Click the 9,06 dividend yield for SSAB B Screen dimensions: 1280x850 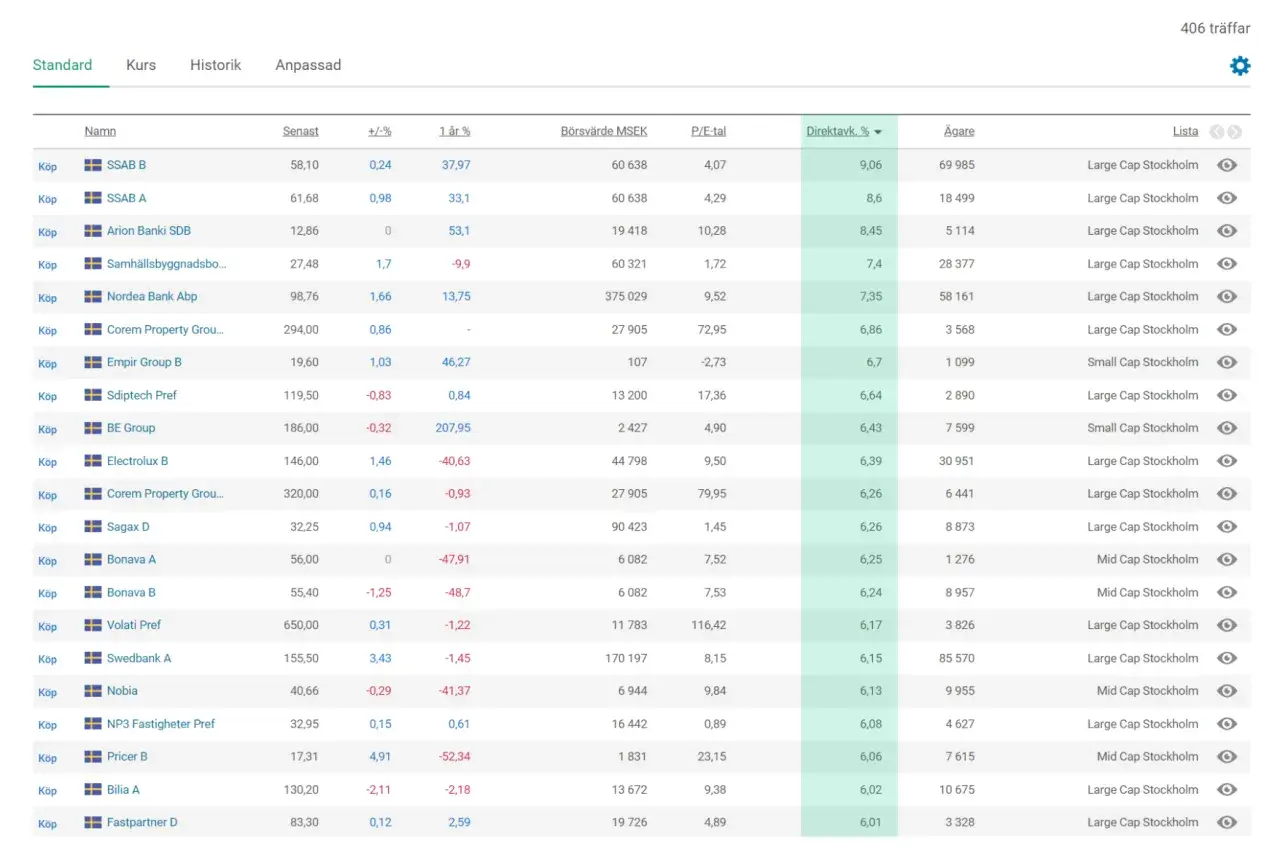[871, 165]
